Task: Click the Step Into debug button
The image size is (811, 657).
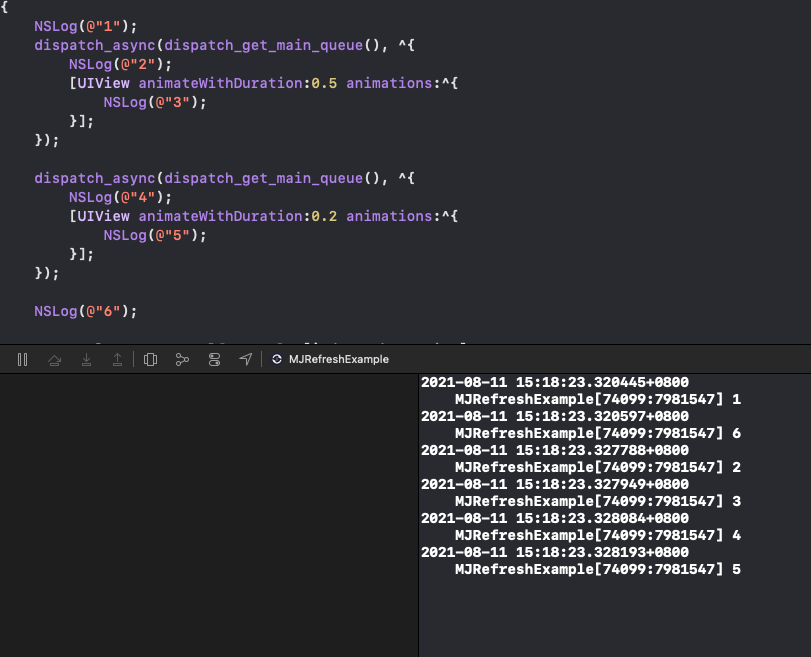Action: pos(86,360)
